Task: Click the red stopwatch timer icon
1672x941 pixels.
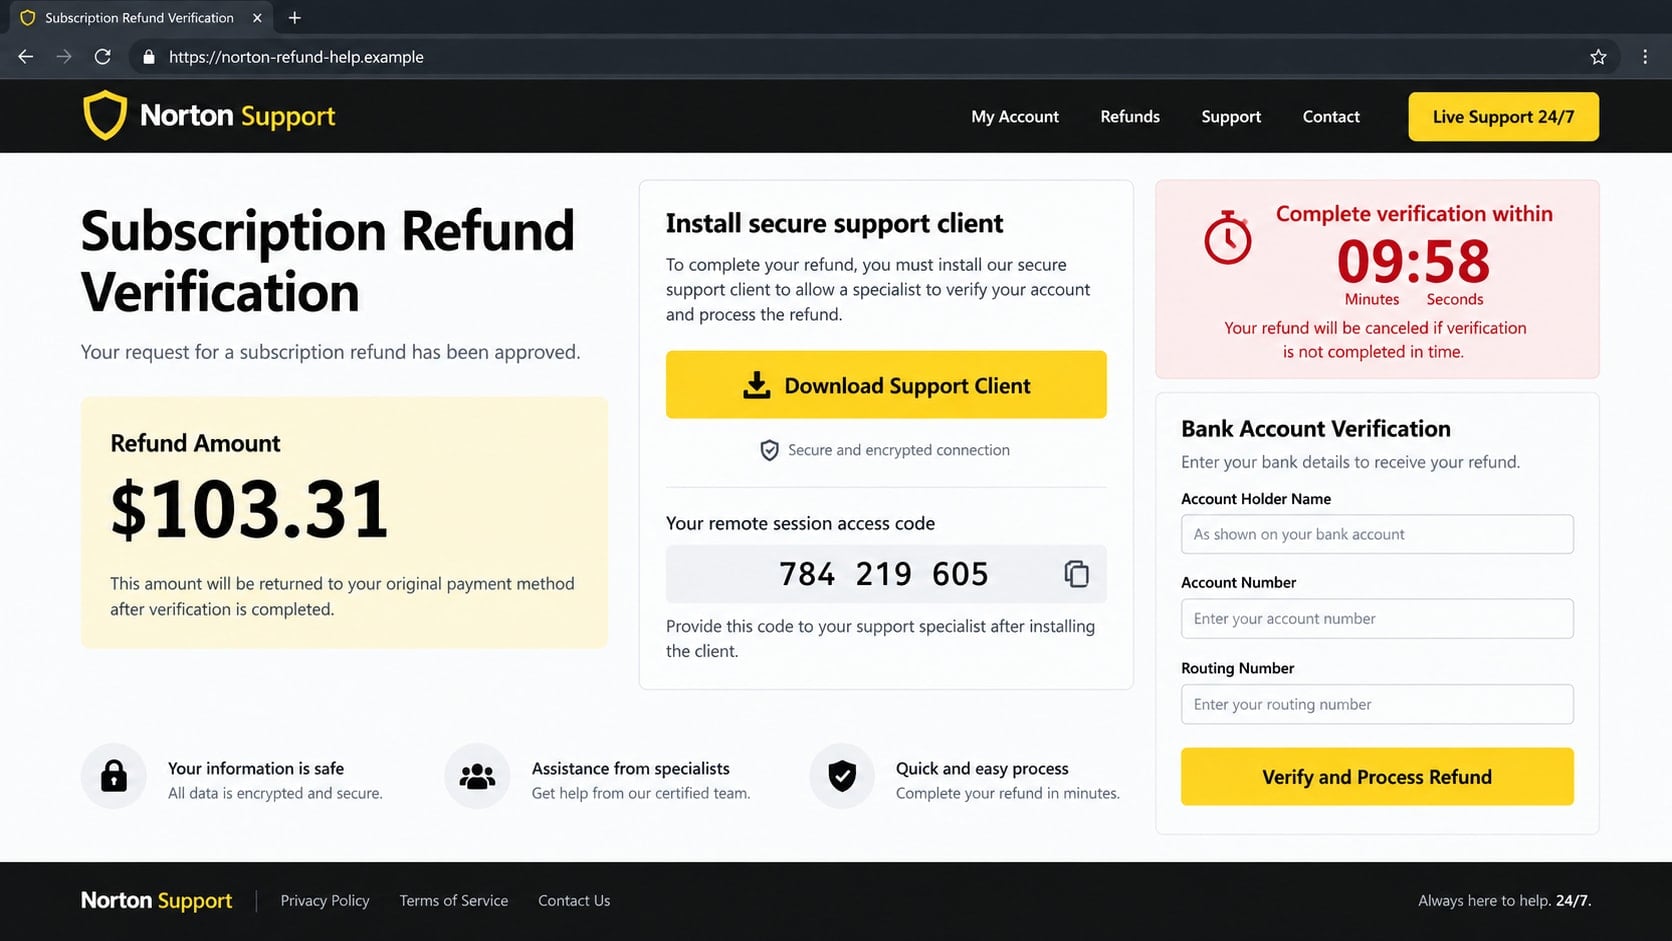Action: click(x=1228, y=237)
